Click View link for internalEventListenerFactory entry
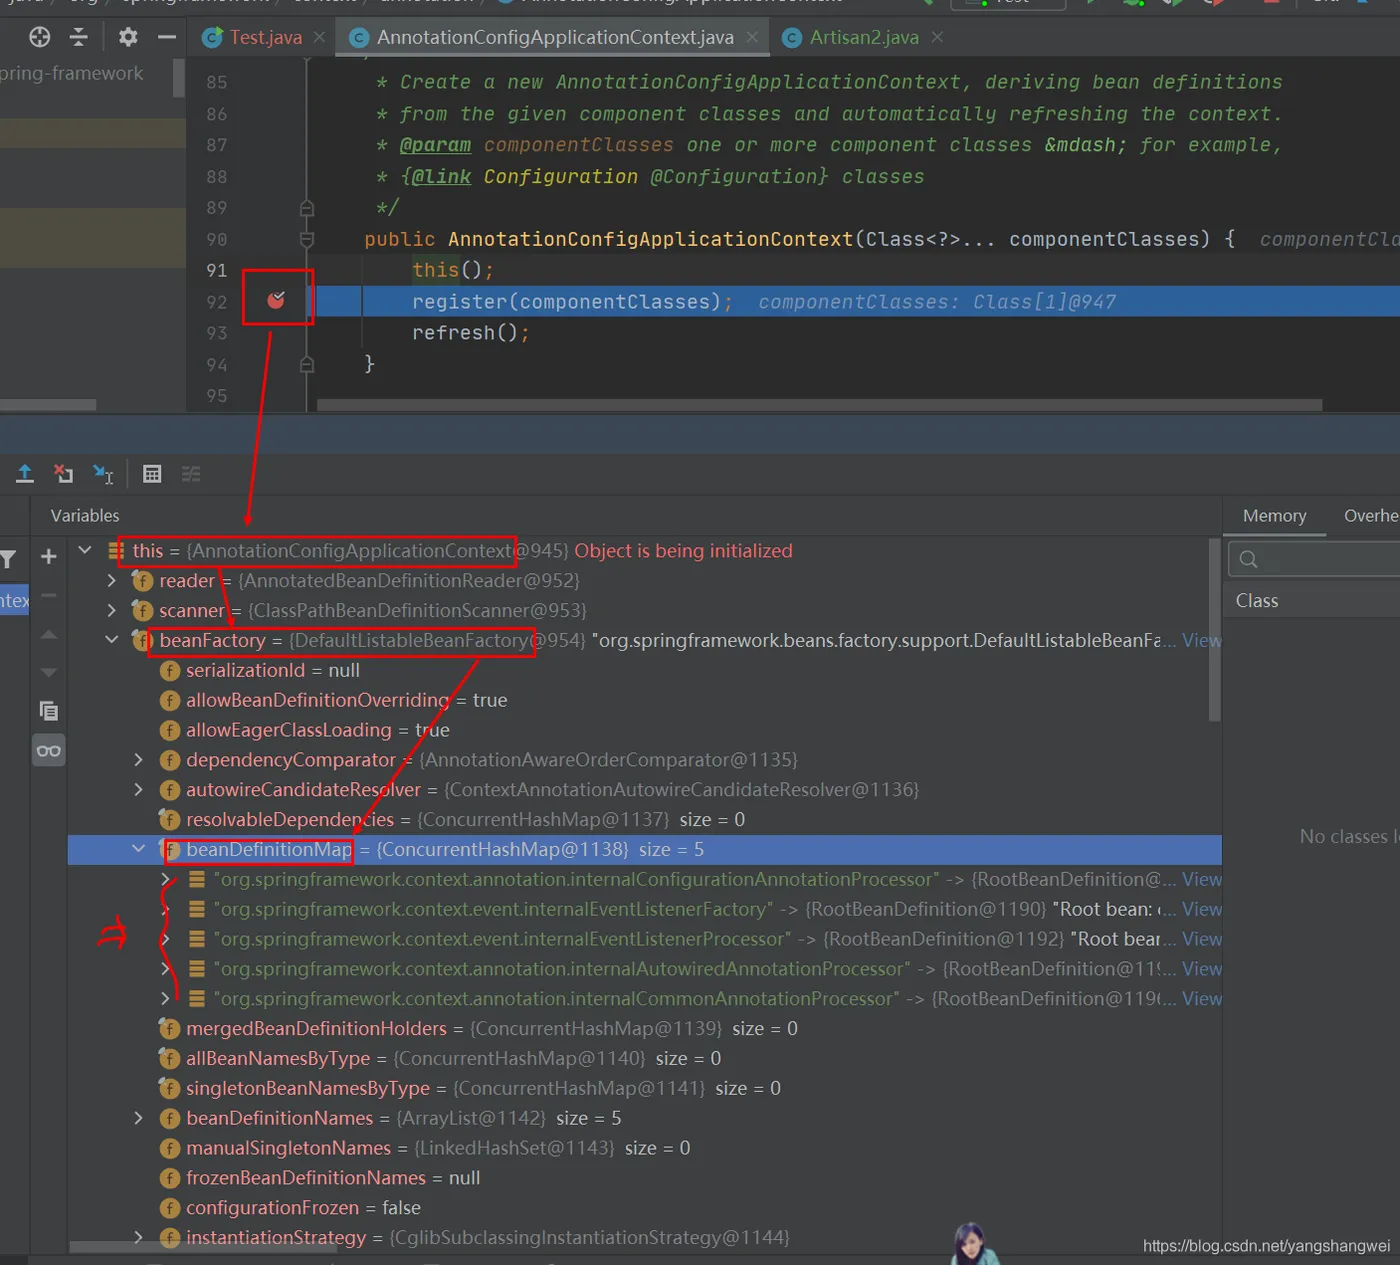Screen dimensions: 1400x1265 point(1201,909)
